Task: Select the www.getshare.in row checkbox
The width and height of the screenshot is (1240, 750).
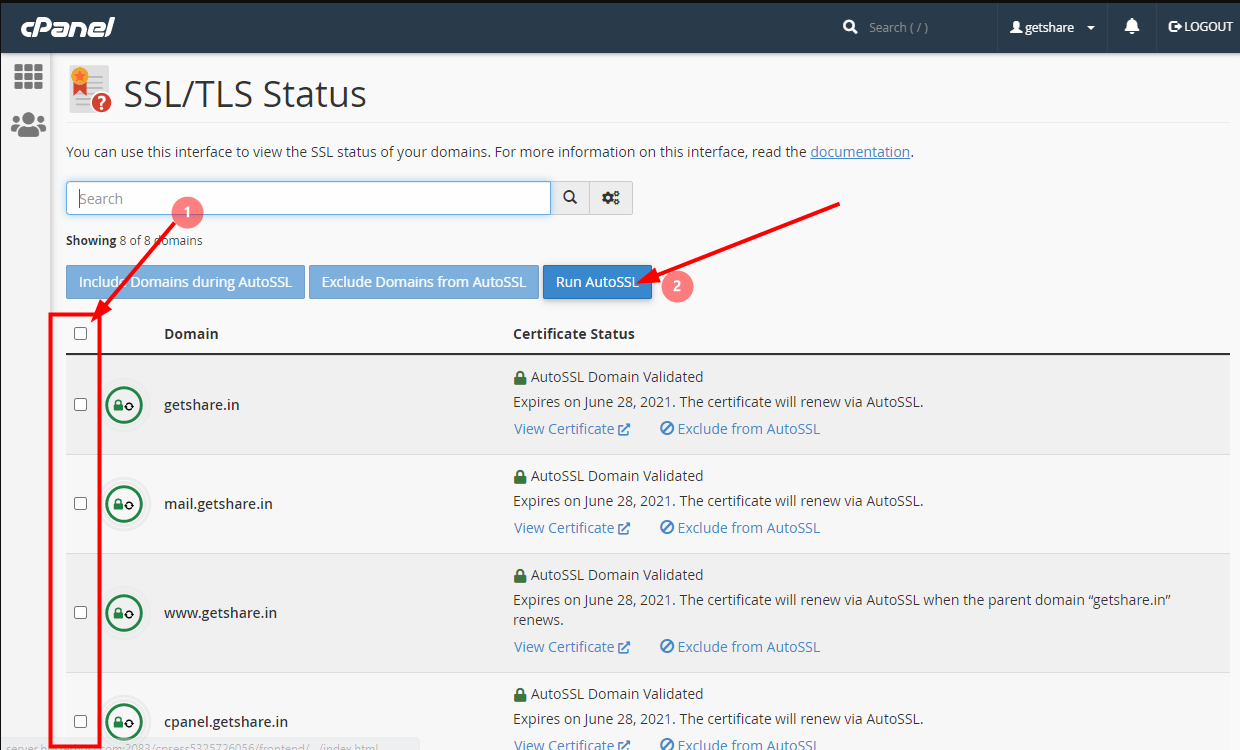Action: (80, 612)
